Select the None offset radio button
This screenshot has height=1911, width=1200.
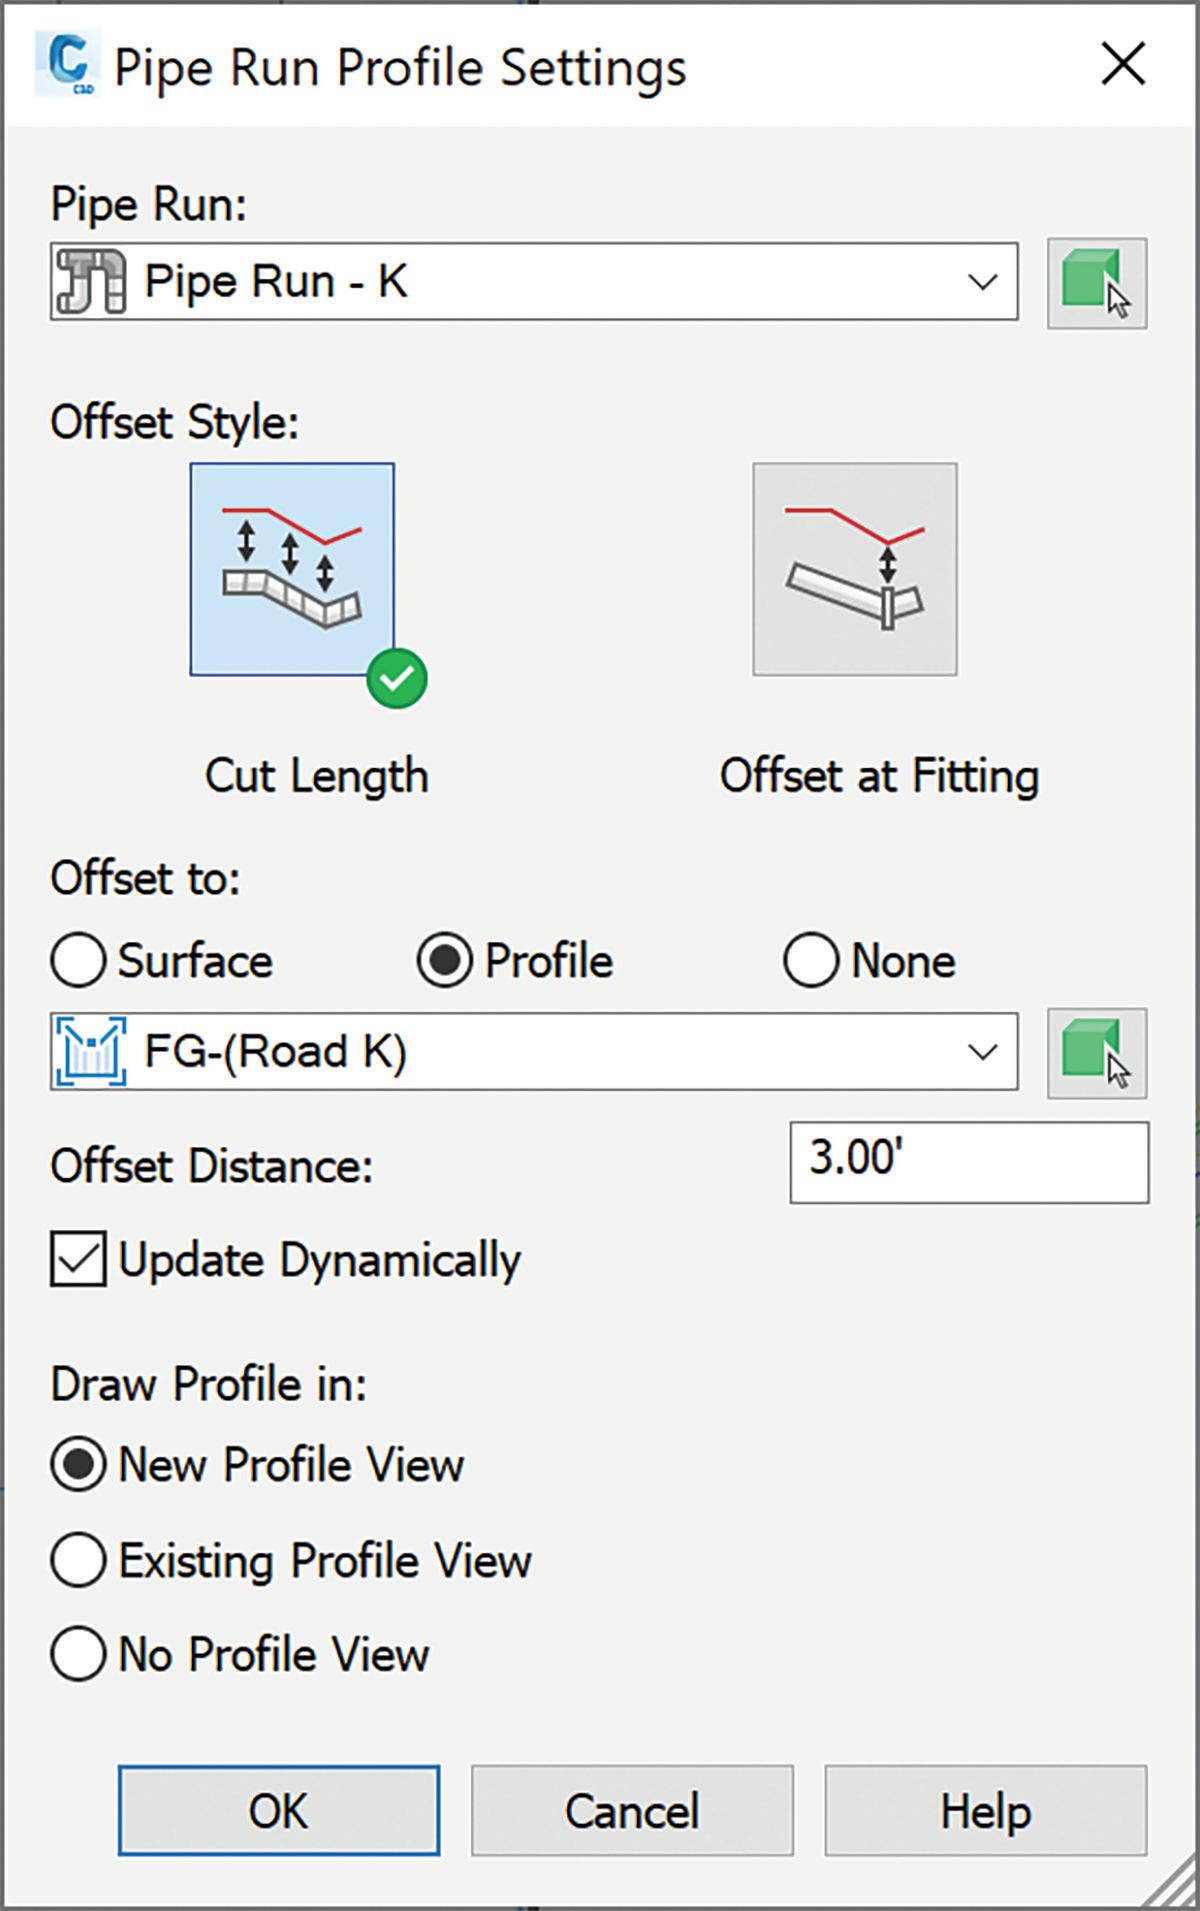click(811, 961)
